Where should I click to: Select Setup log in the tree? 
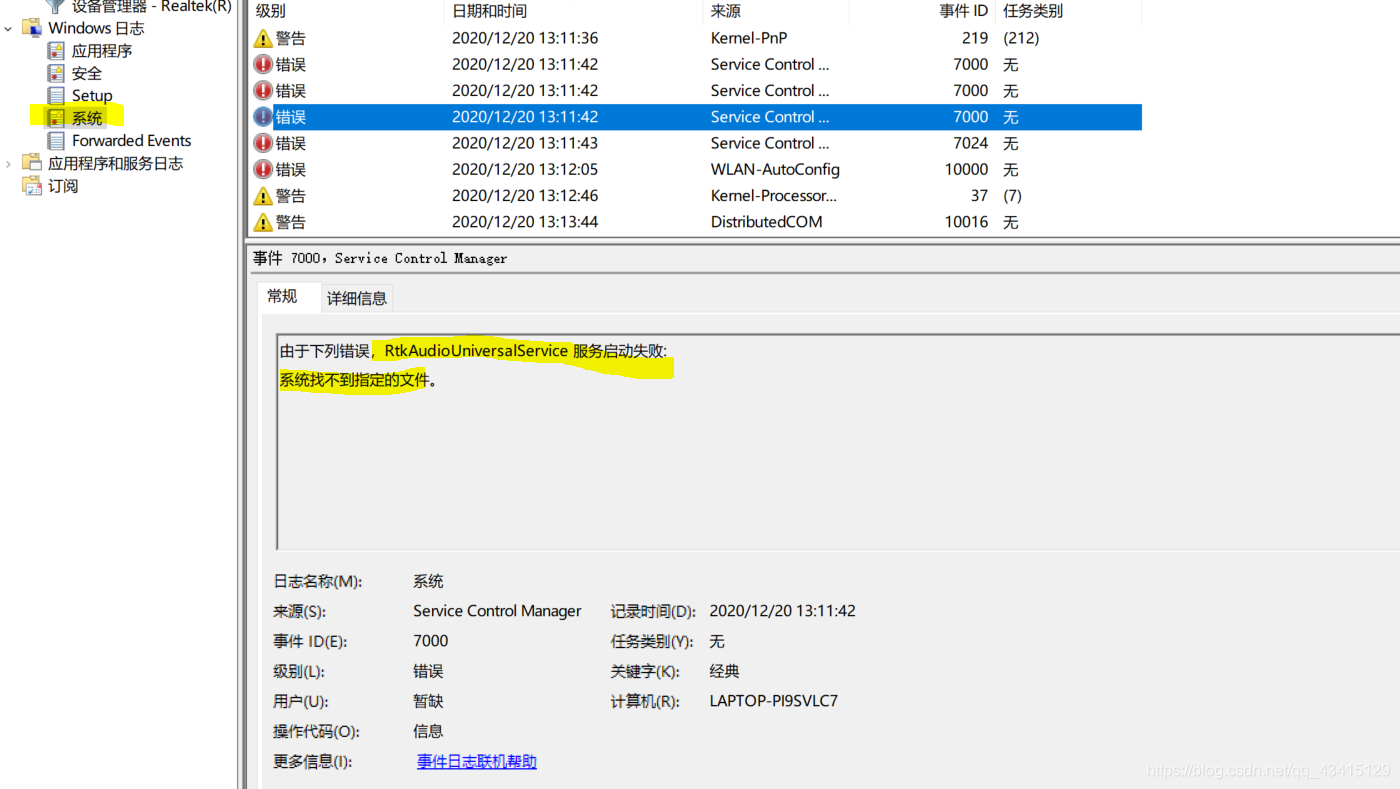pyautogui.click(x=92, y=95)
